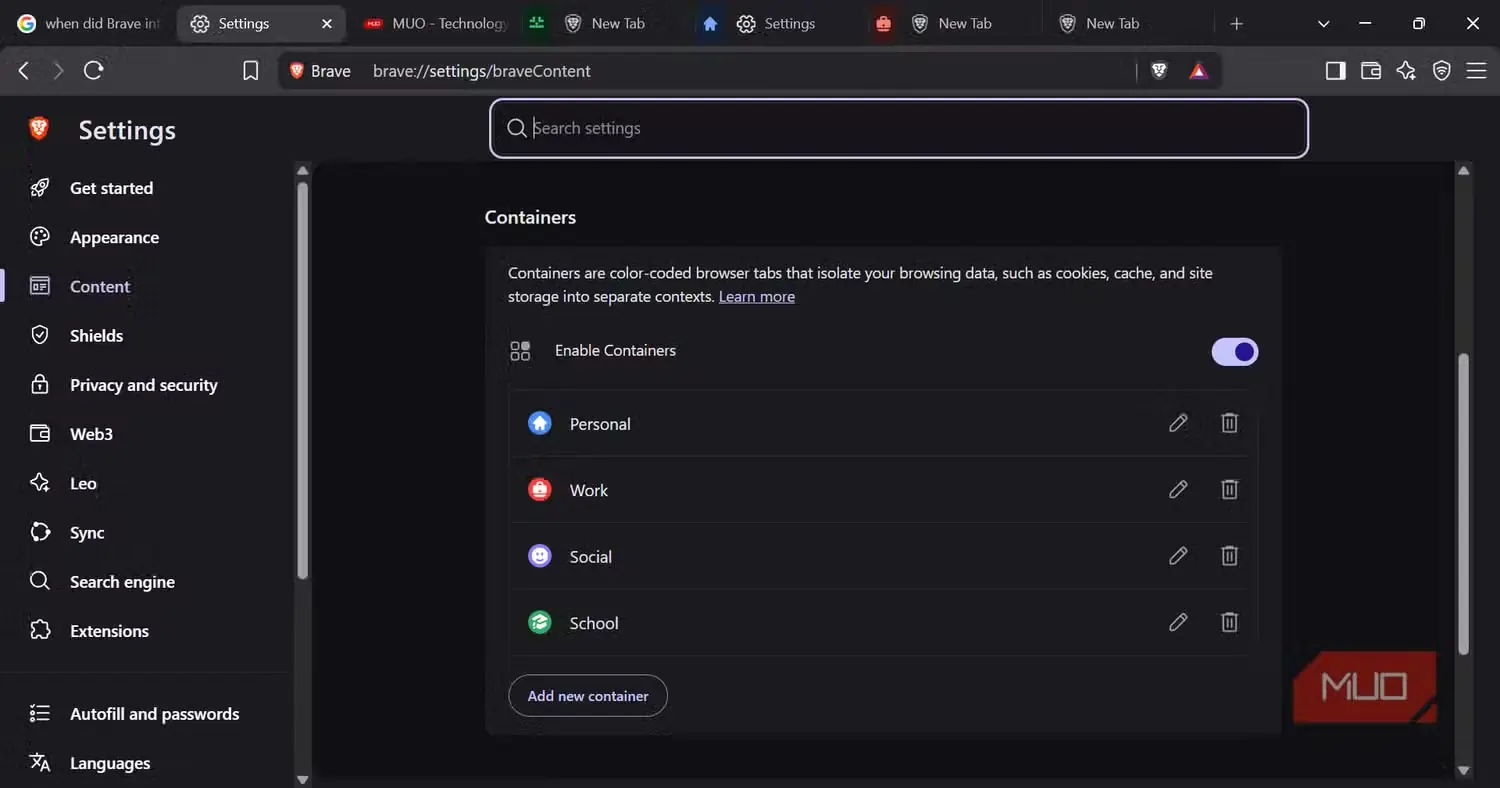The width and height of the screenshot is (1500, 788).
Task: Open Shields settings section
Action: (x=96, y=335)
